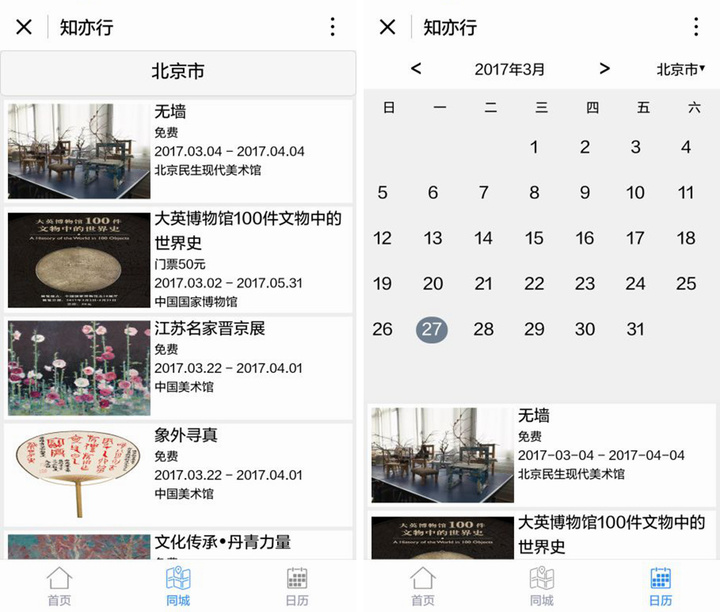
Task: Select March 3 in the calendar
Action: point(636,147)
